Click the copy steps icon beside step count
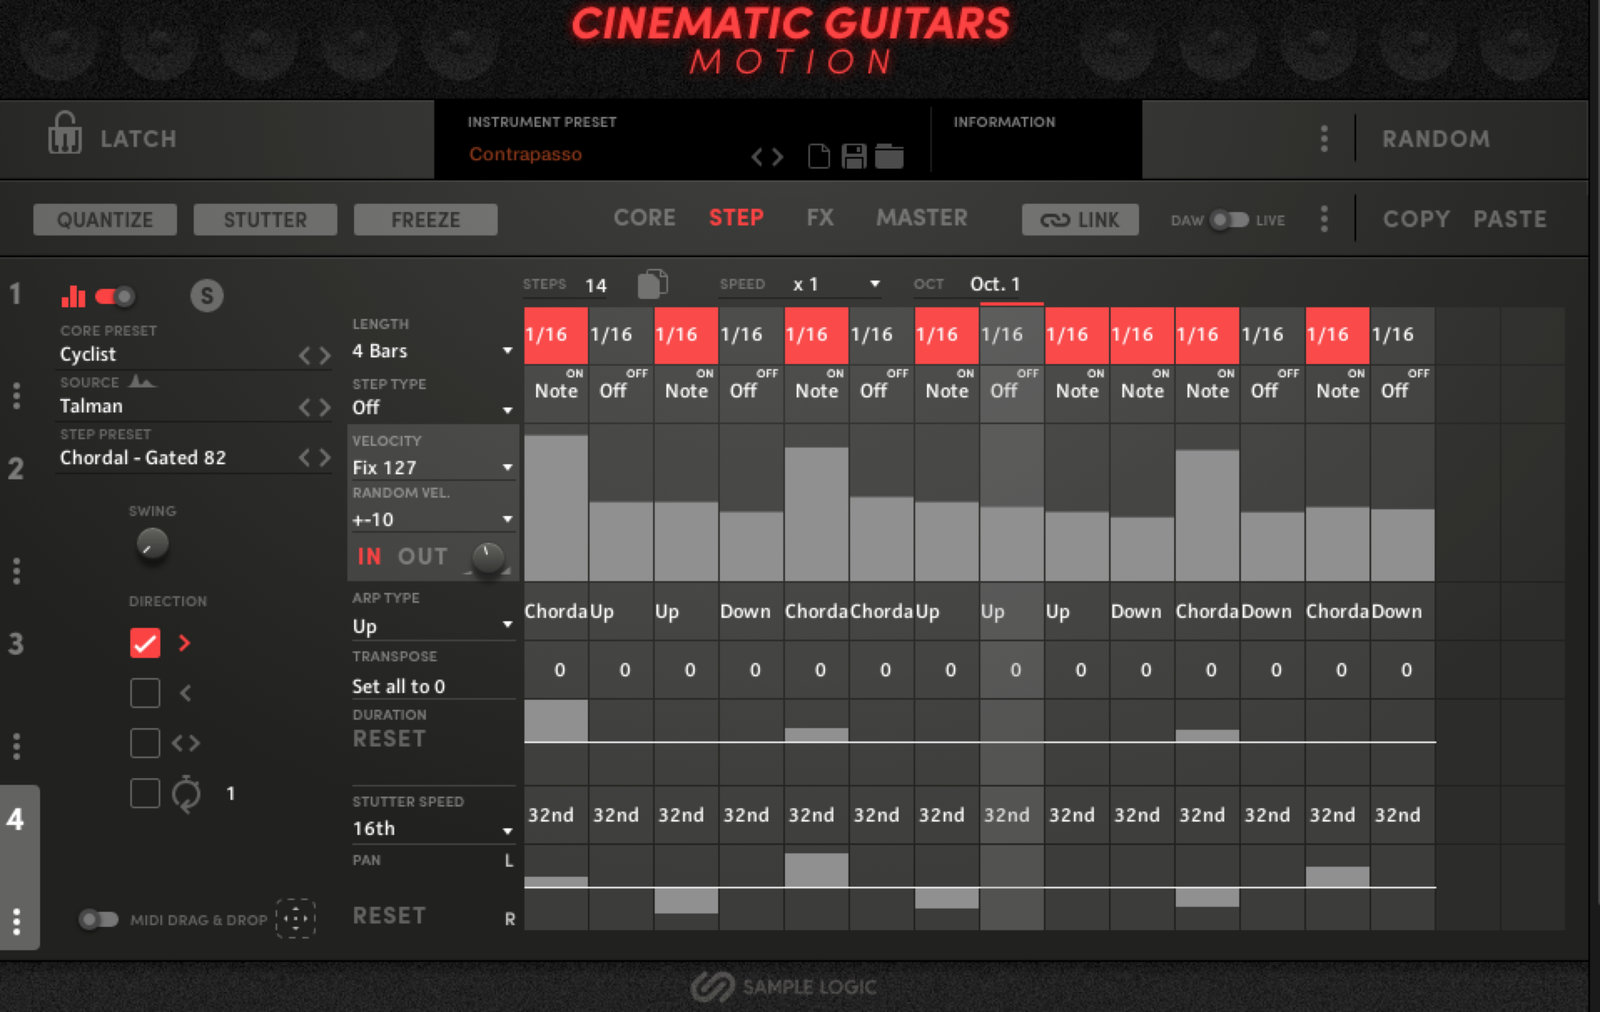 (652, 284)
